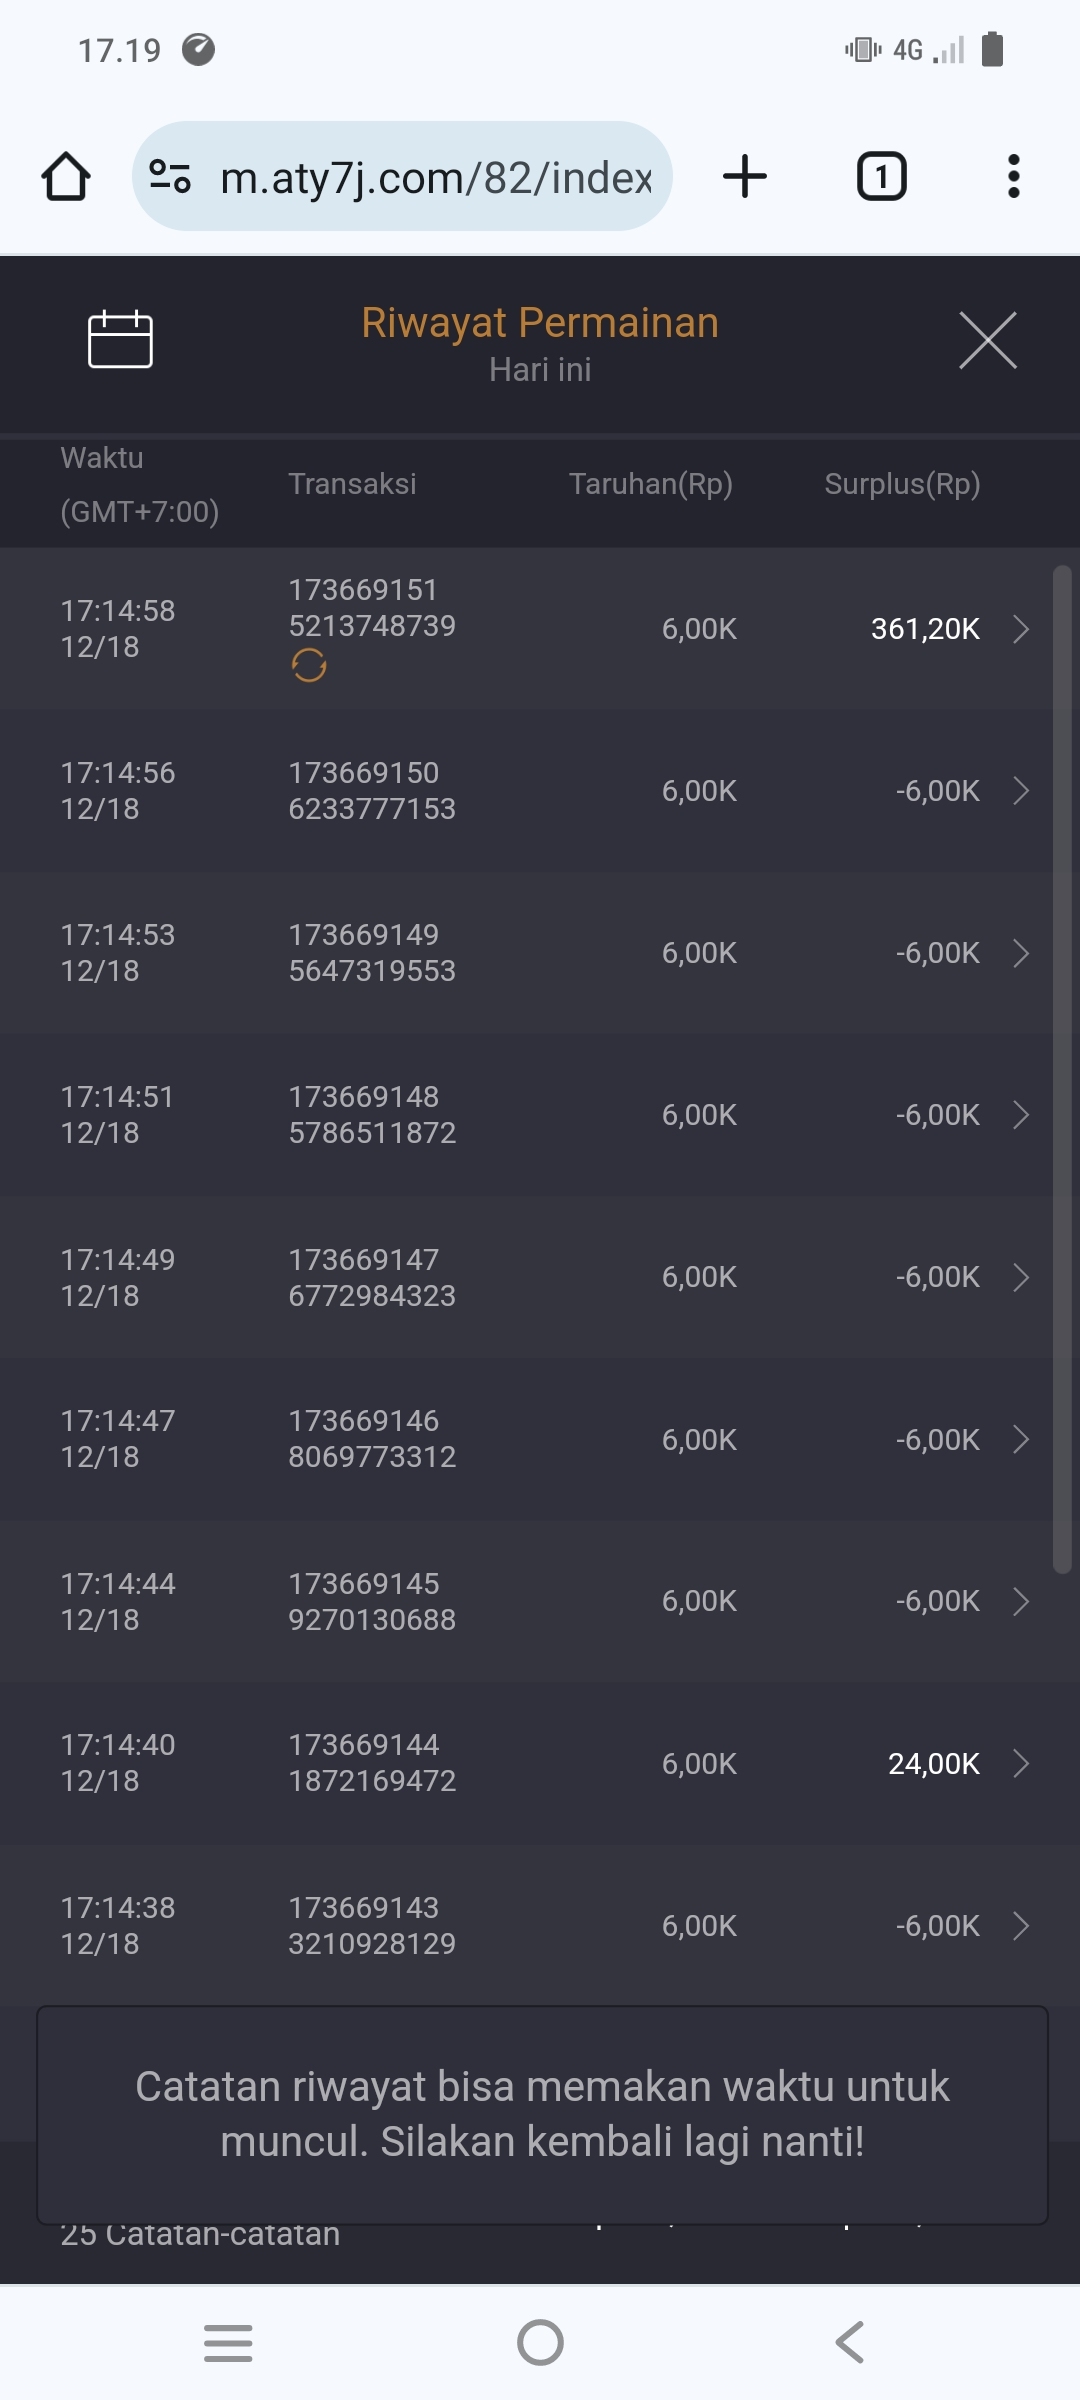Dismiss the Catatan riwayat notification message

542,2114
